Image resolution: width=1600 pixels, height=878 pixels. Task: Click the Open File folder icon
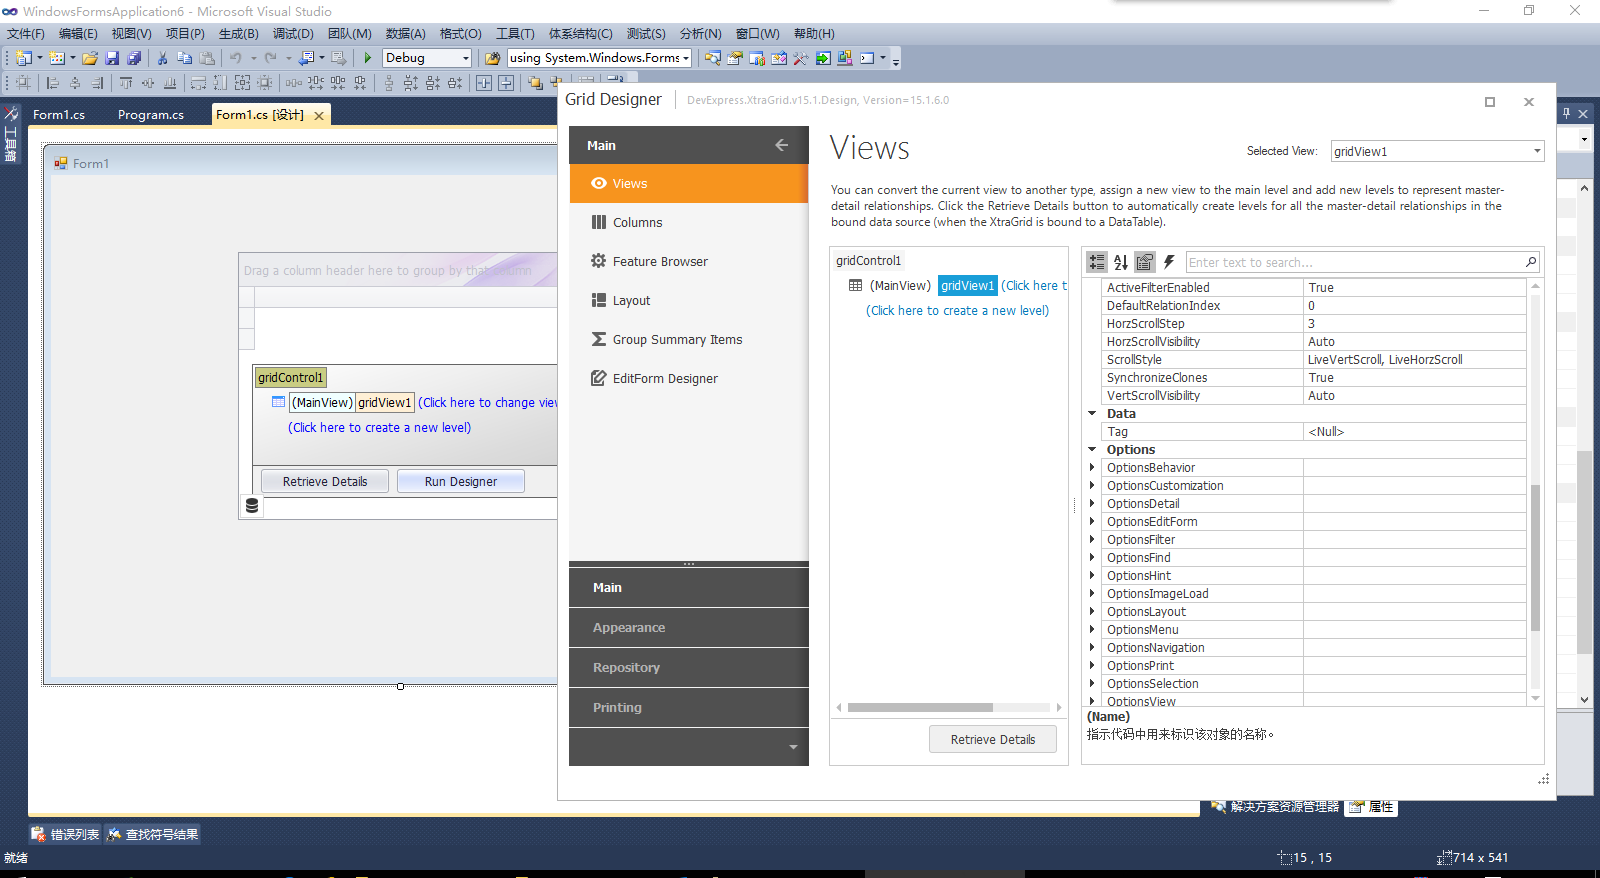pos(90,58)
